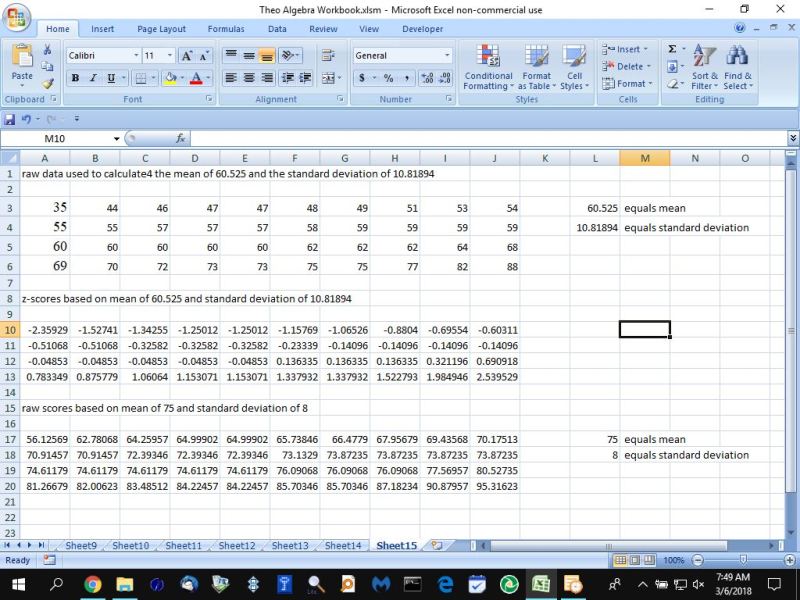Click the Insert Worksheet tab icon
The image size is (800, 600).
(436, 545)
